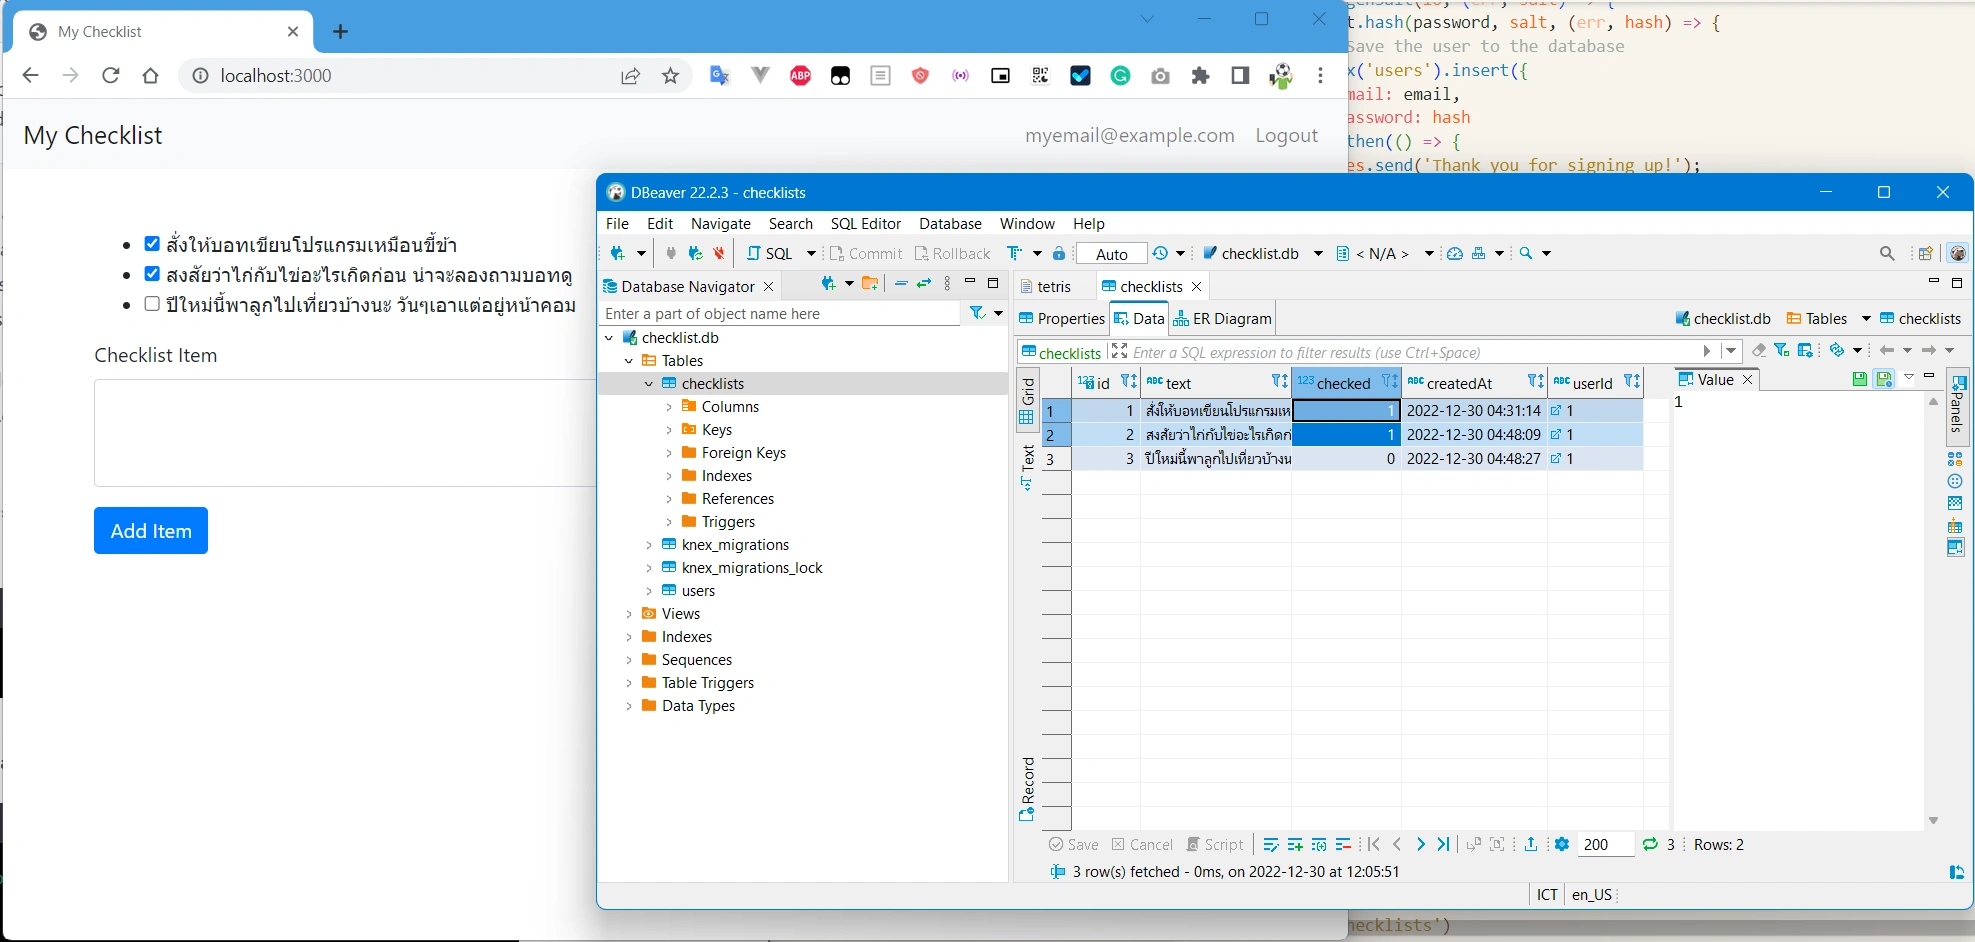The width and height of the screenshot is (1975, 942).
Task: Open the Navigate menu
Action: 720,224
